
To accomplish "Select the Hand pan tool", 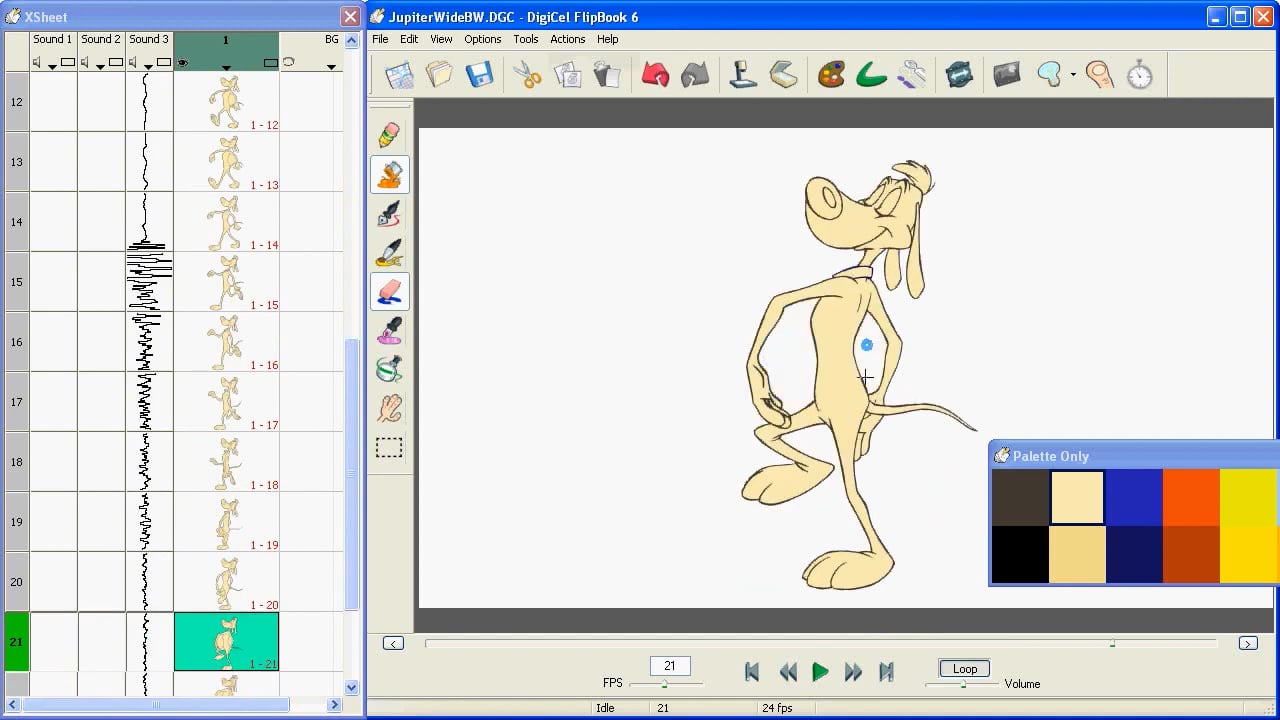I will [390, 408].
